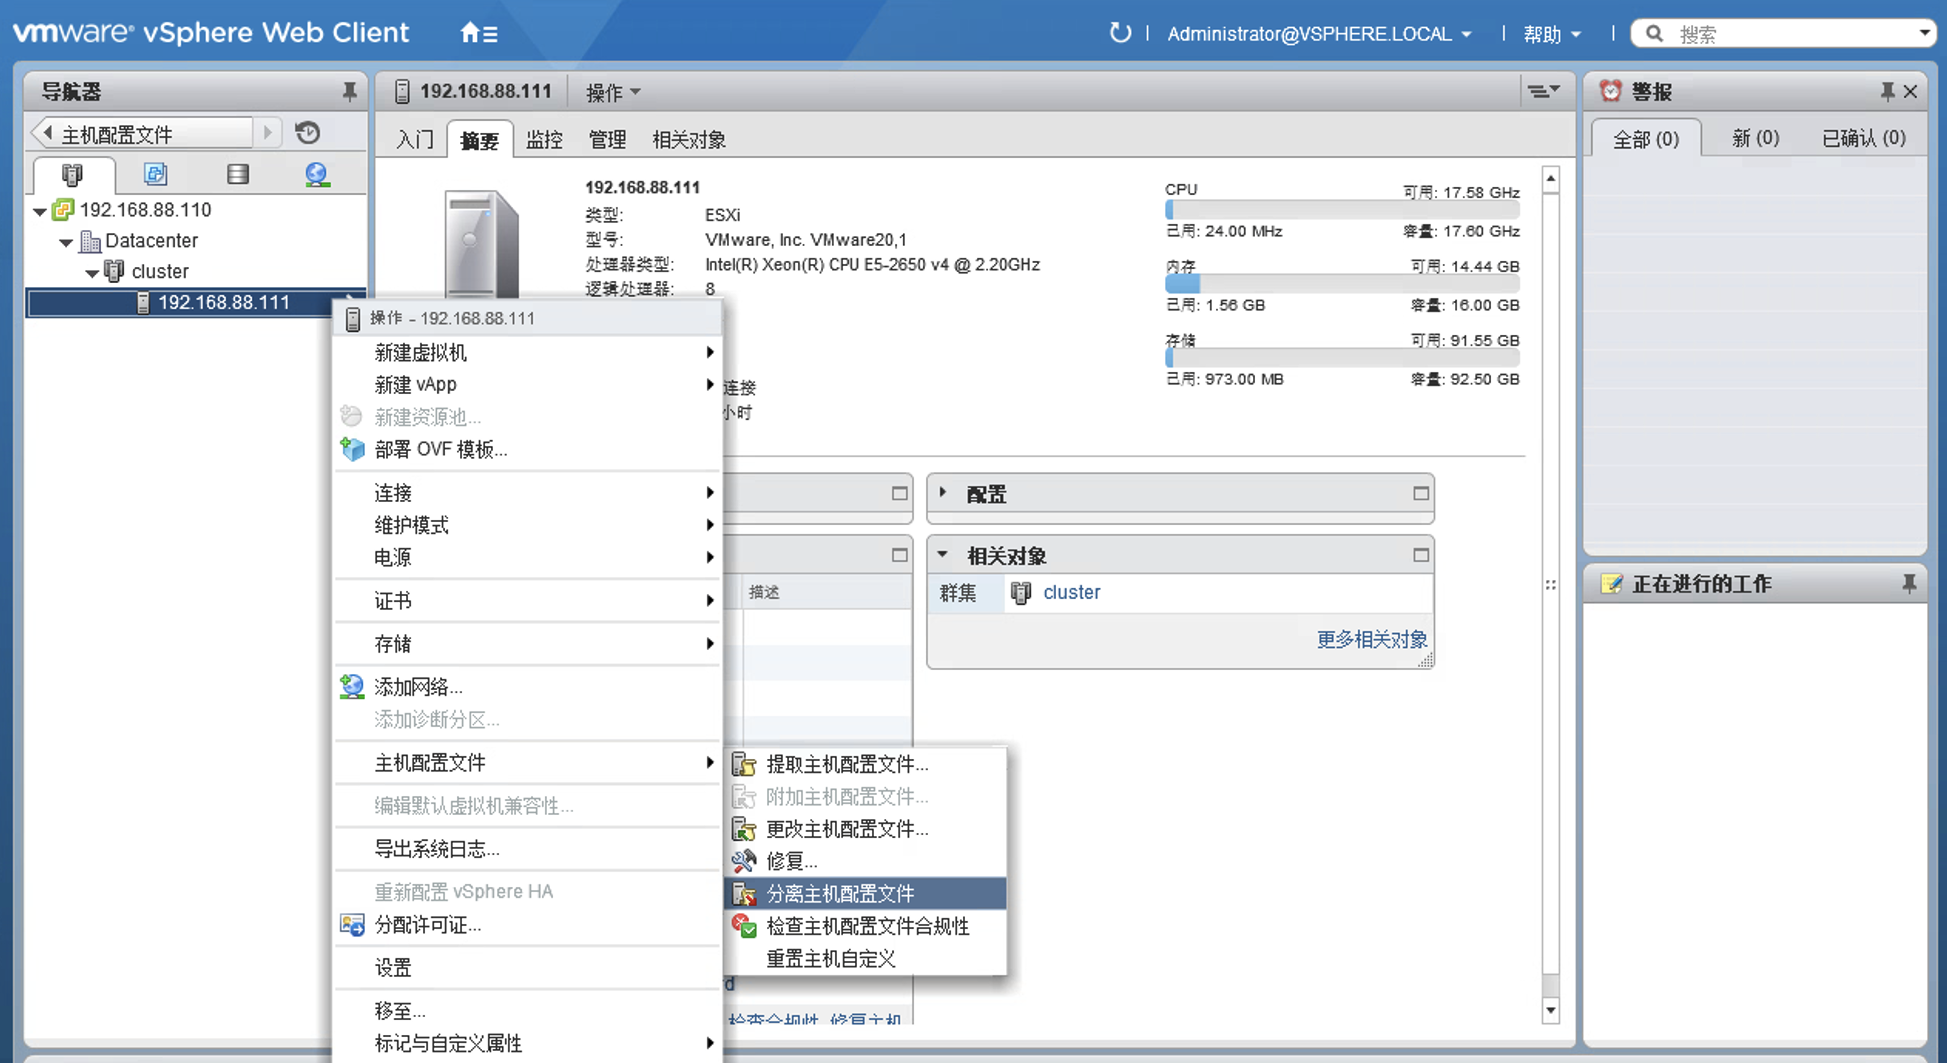Collapse the 相关对象 panel

[x=943, y=554]
